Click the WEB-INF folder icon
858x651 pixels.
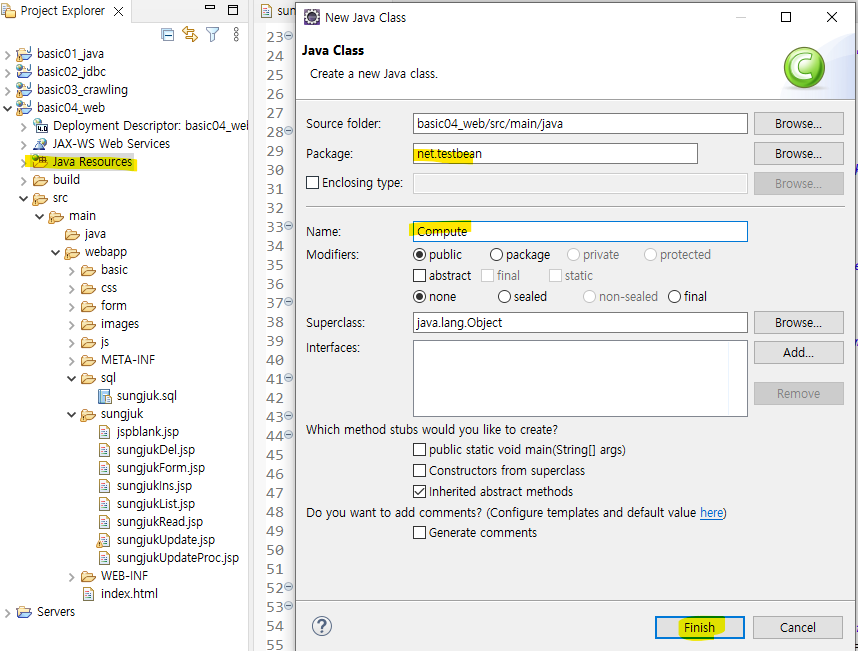(88, 576)
